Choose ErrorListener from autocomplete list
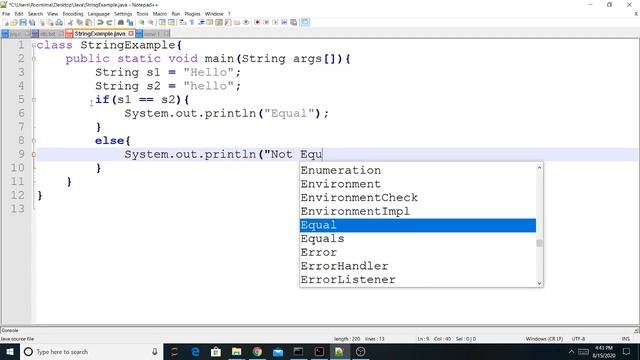This screenshot has height=360, width=640. click(418, 280)
